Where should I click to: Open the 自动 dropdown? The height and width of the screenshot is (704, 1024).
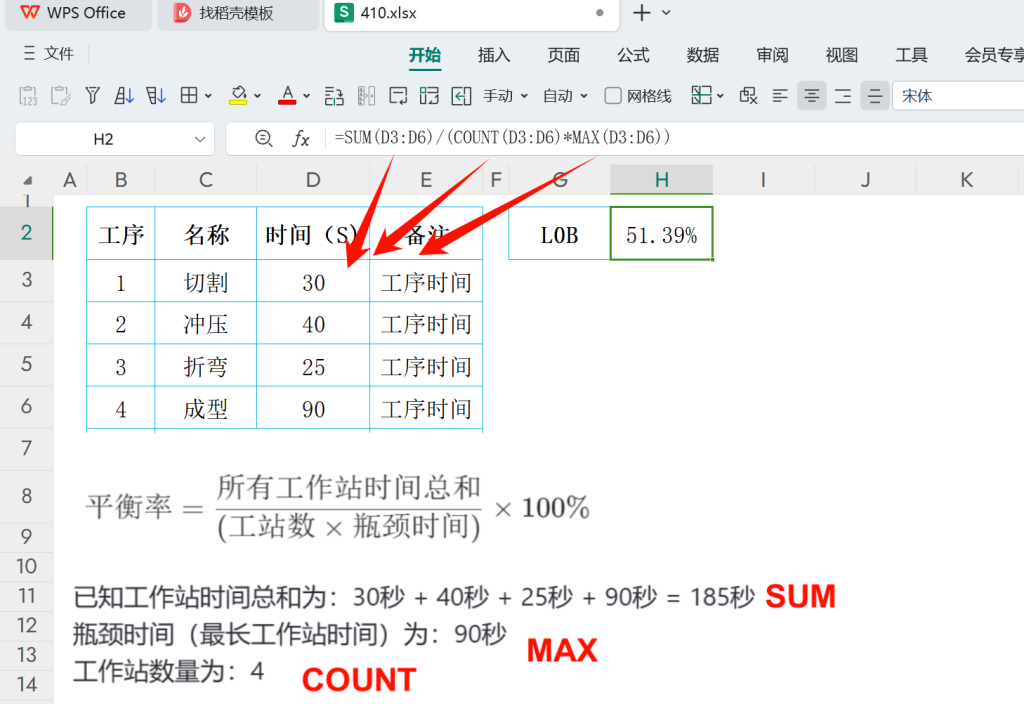565,96
